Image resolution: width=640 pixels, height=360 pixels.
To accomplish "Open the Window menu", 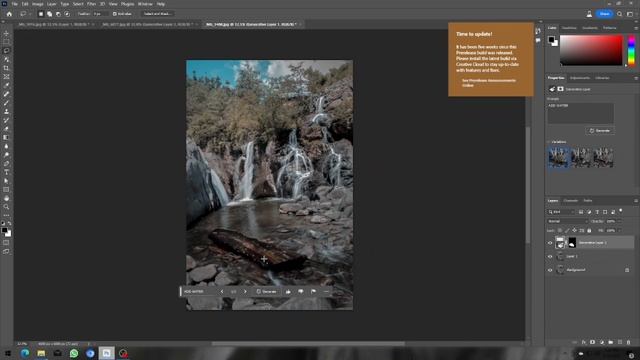I will click(x=145, y=4).
